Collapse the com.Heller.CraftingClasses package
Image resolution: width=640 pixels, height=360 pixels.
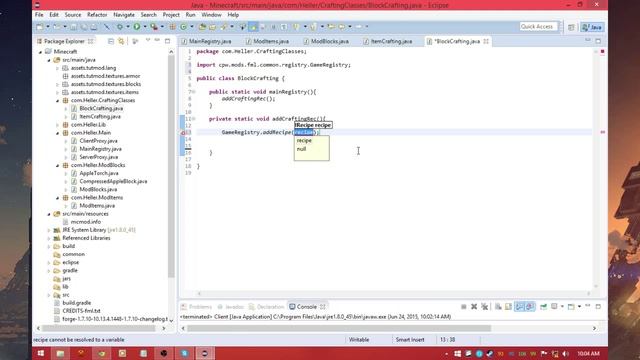(x=58, y=100)
